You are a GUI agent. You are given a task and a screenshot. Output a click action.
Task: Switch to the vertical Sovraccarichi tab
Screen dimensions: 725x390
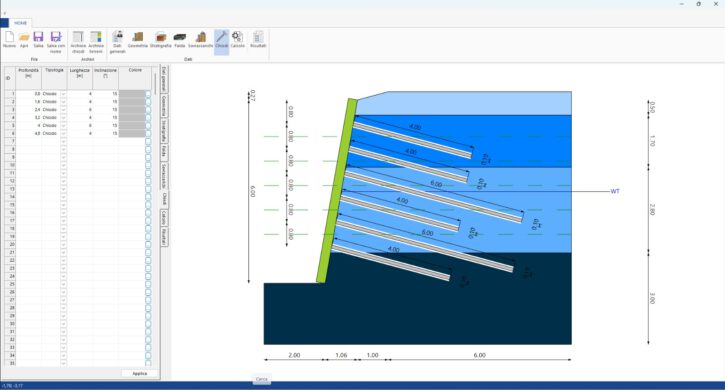click(x=164, y=175)
